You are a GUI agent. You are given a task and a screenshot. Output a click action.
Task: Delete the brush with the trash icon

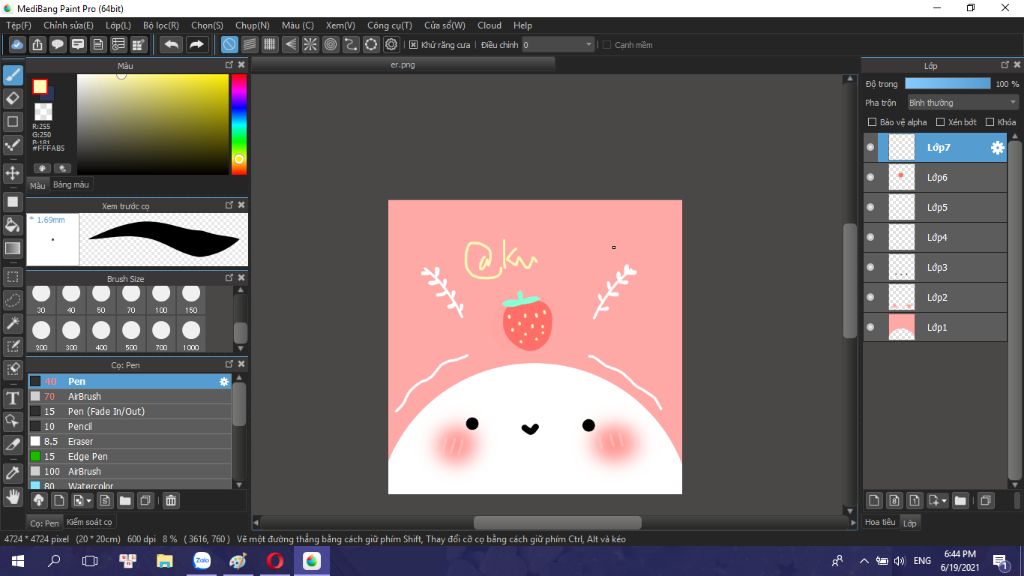tap(170, 501)
